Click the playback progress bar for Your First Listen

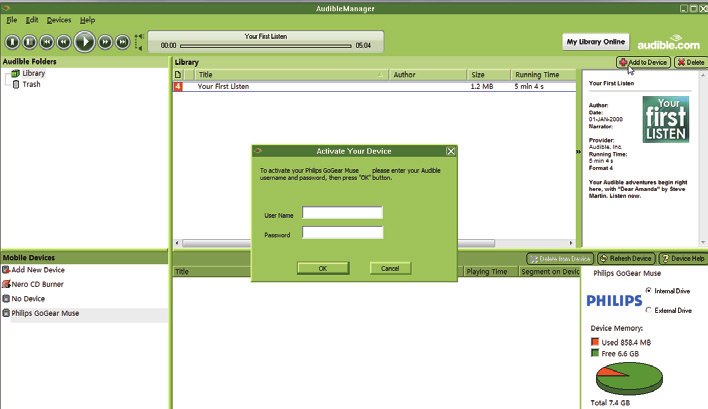tap(266, 46)
